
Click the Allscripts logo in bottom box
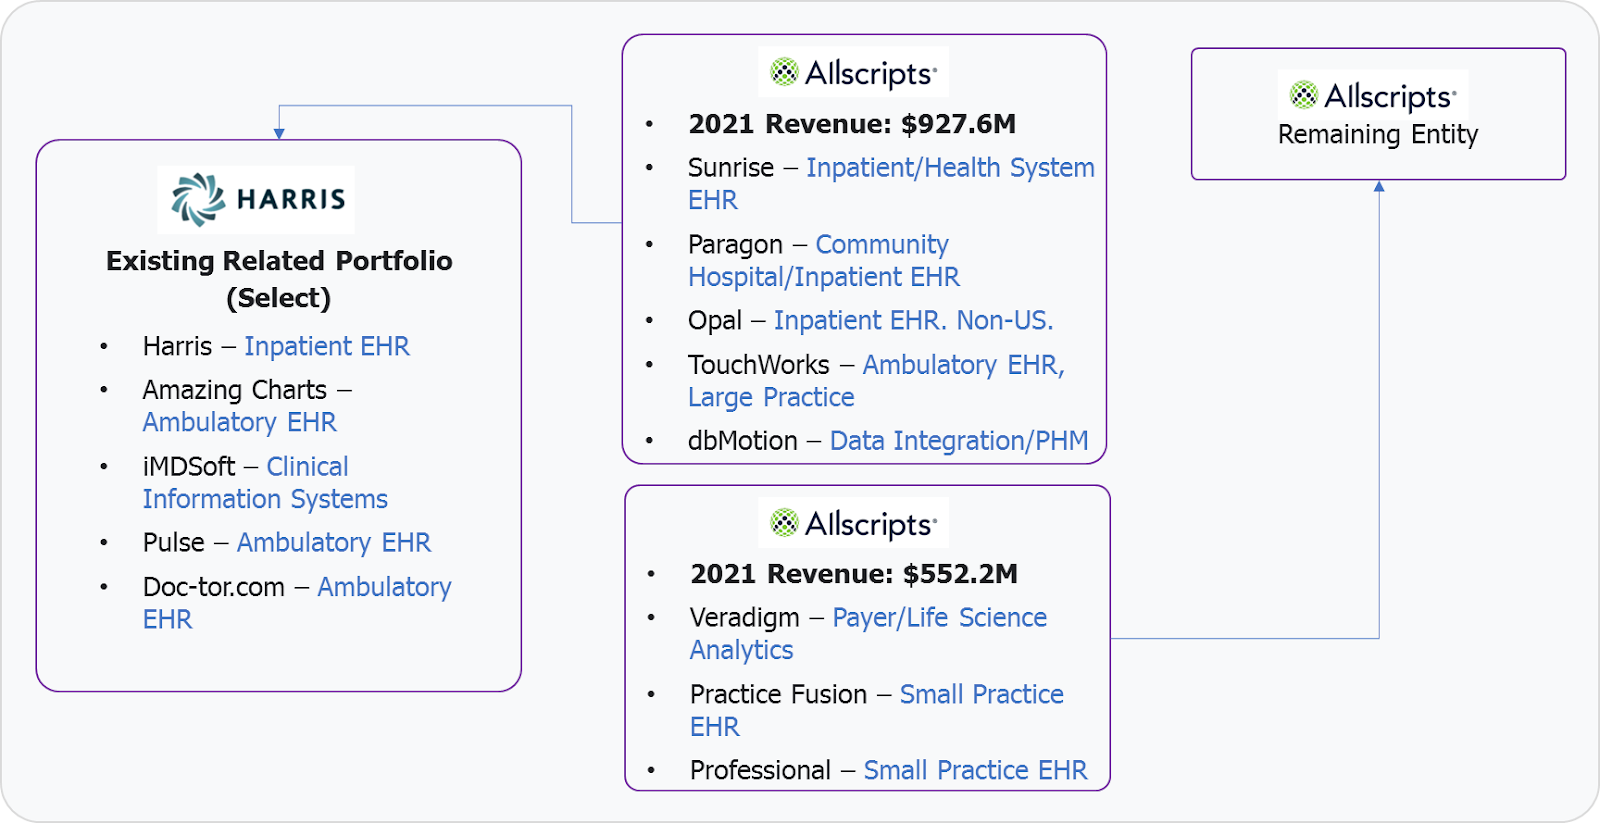pos(853,523)
